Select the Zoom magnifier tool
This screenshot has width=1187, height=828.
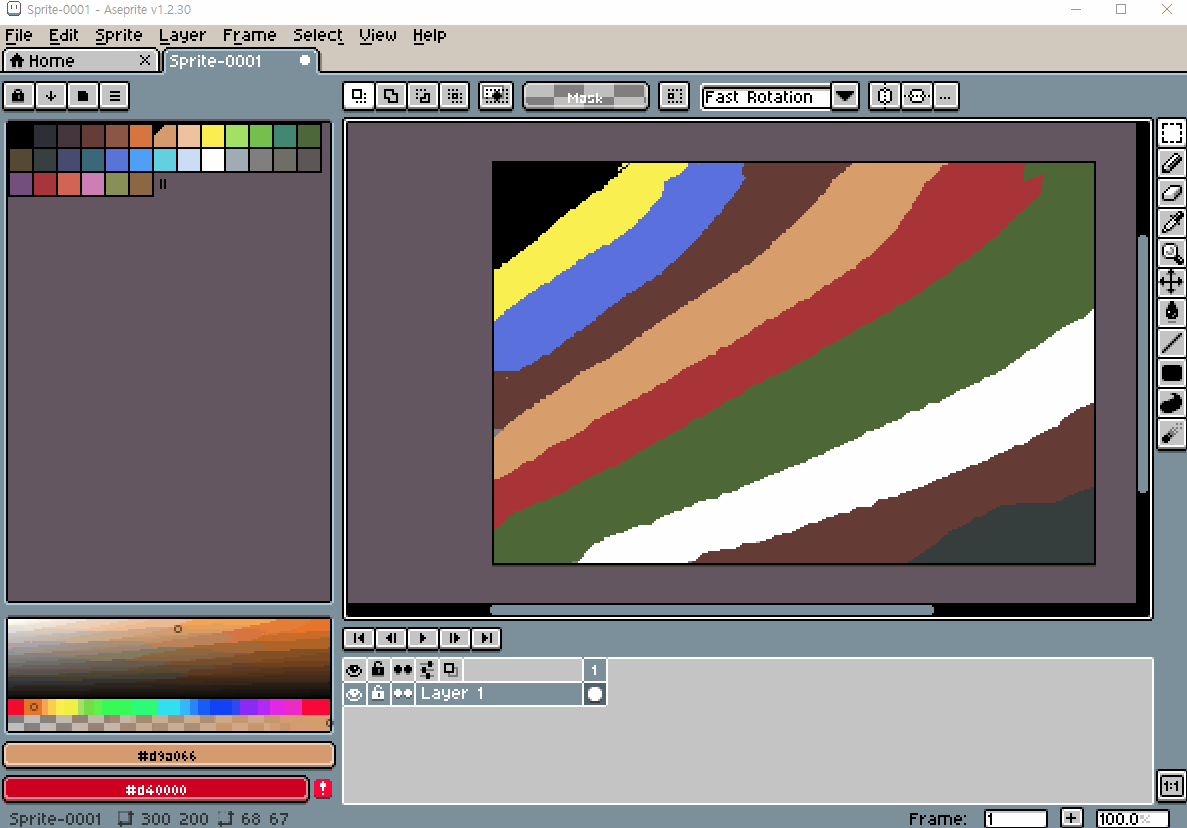coord(1171,253)
